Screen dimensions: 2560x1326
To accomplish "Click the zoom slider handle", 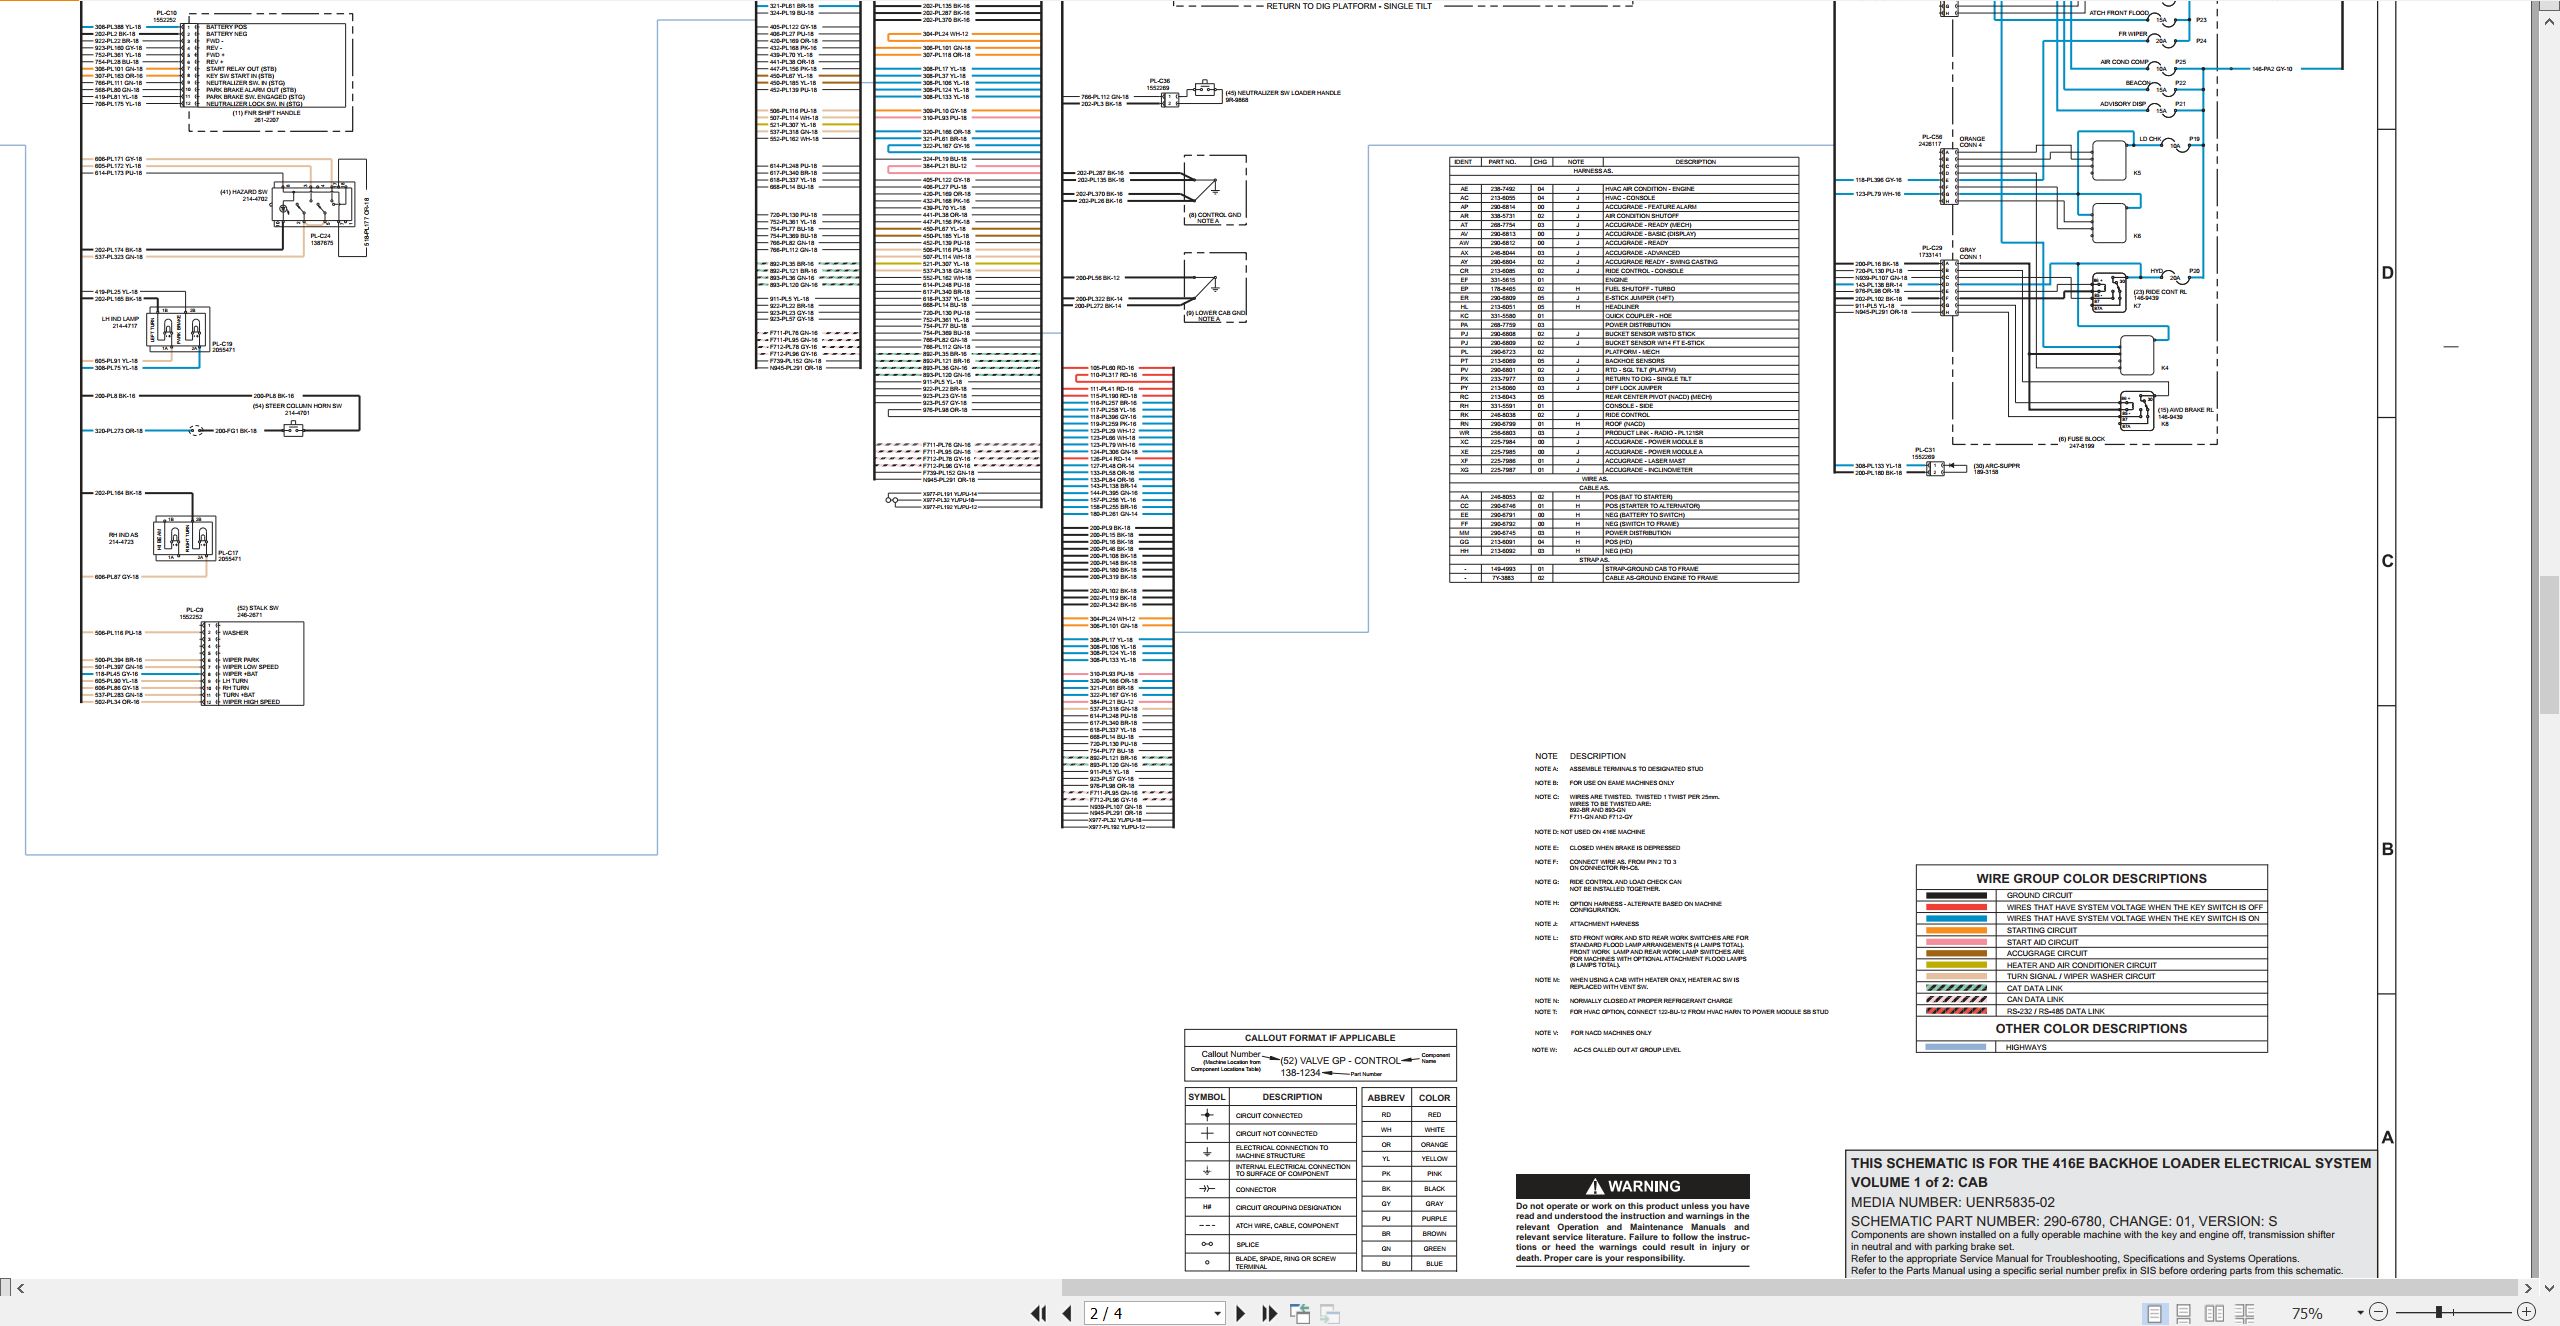I will [2439, 1312].
